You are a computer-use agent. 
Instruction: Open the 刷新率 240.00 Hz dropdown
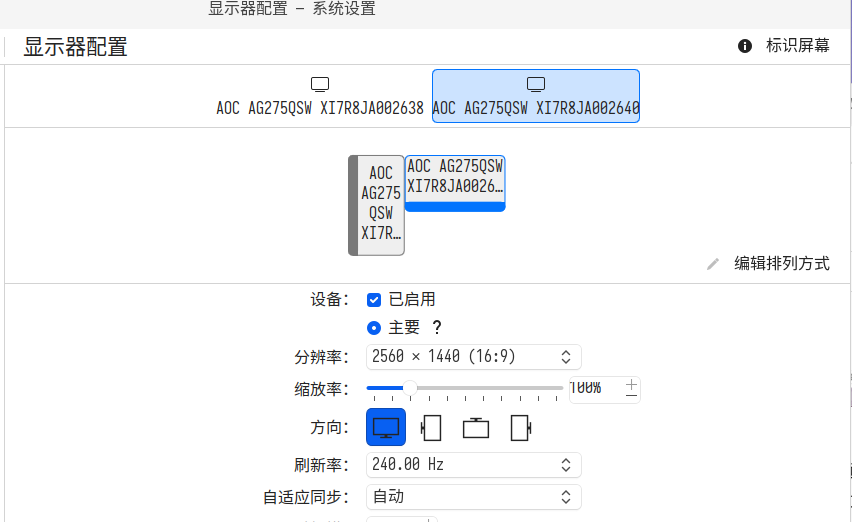pos(474,465)
